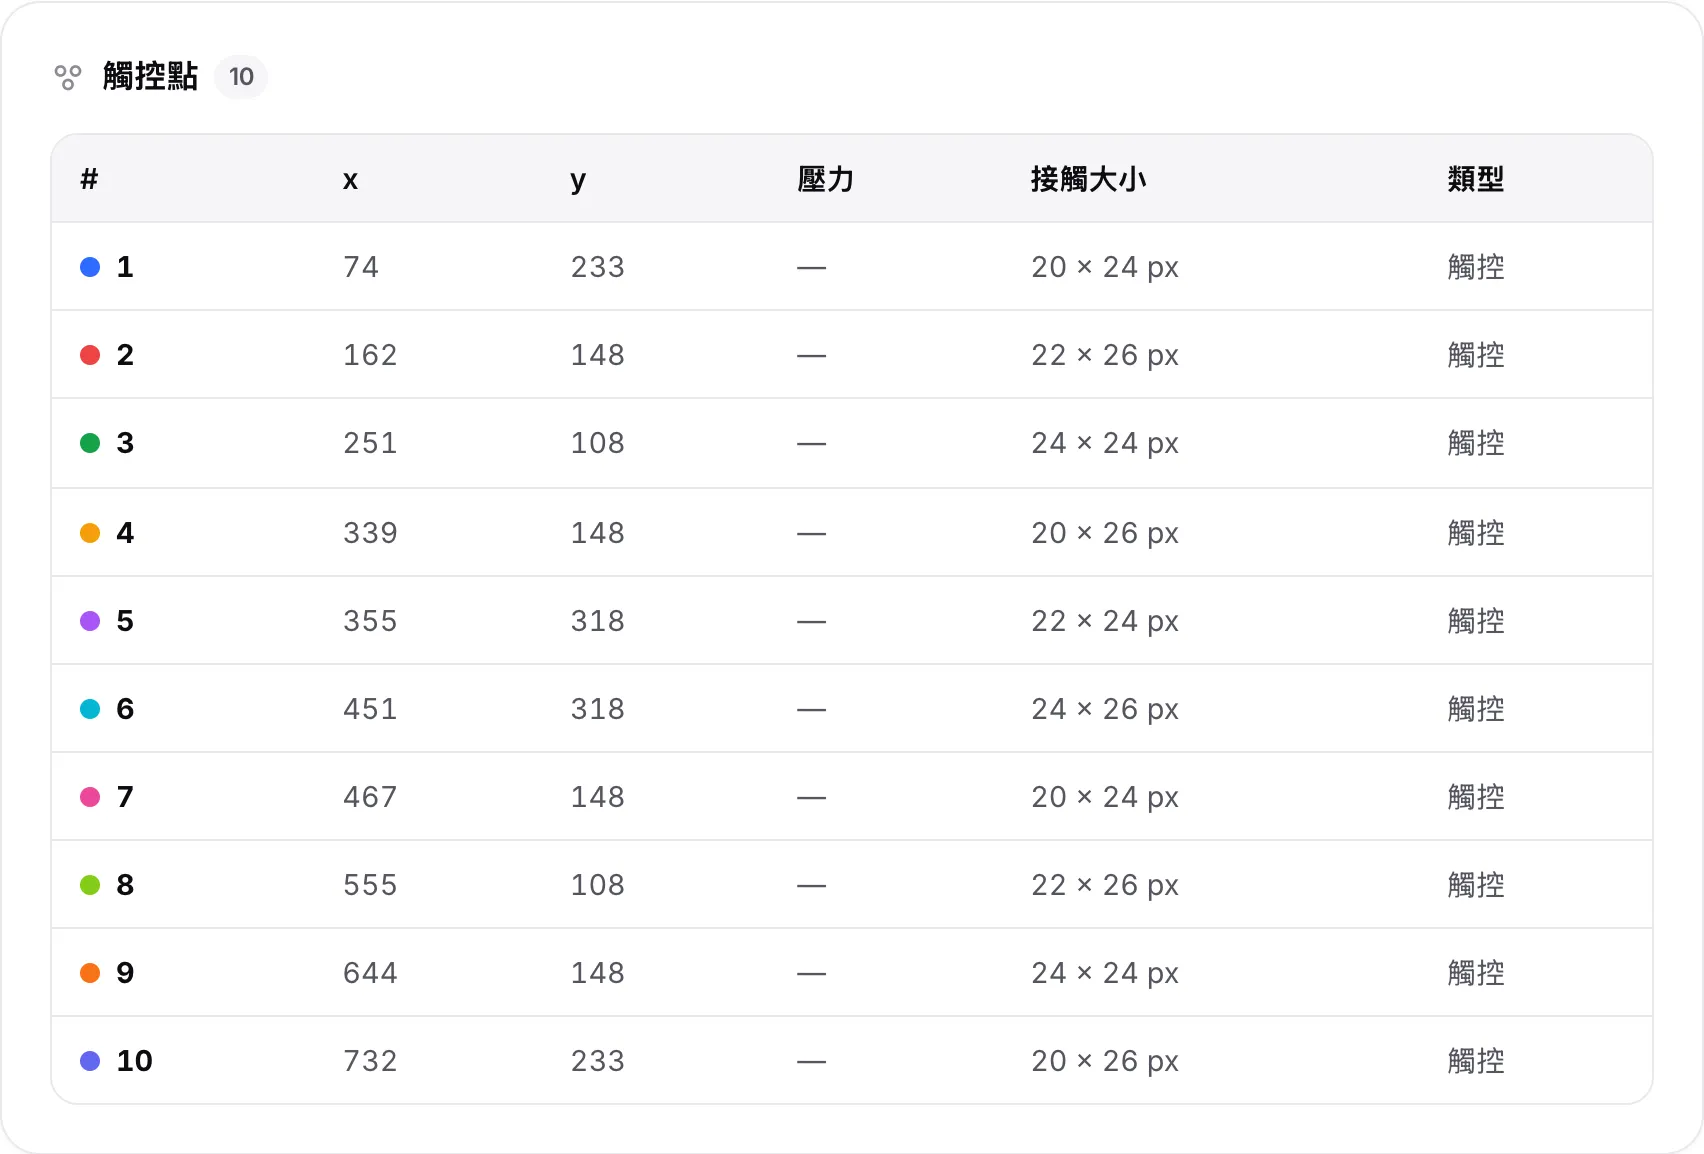Click y value 108 in row 3
Viewport: 1704px width, 1154px height.
tap(598, 443)
